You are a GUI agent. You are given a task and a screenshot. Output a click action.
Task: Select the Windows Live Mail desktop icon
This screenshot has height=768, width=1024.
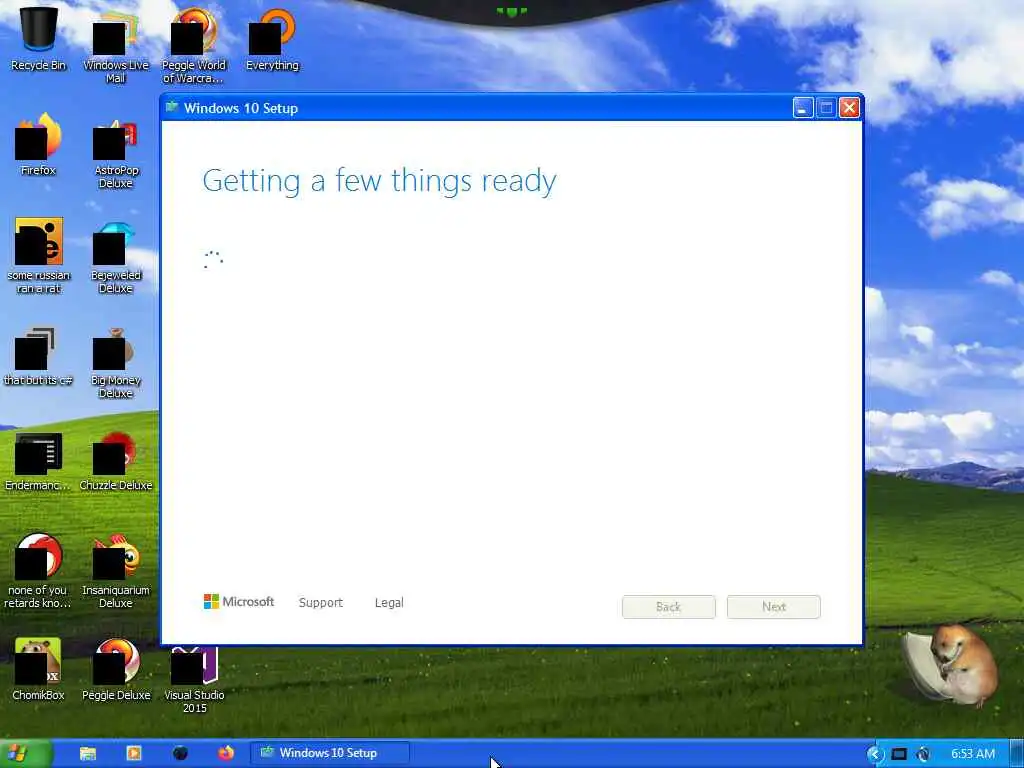(x=116, y=46)
